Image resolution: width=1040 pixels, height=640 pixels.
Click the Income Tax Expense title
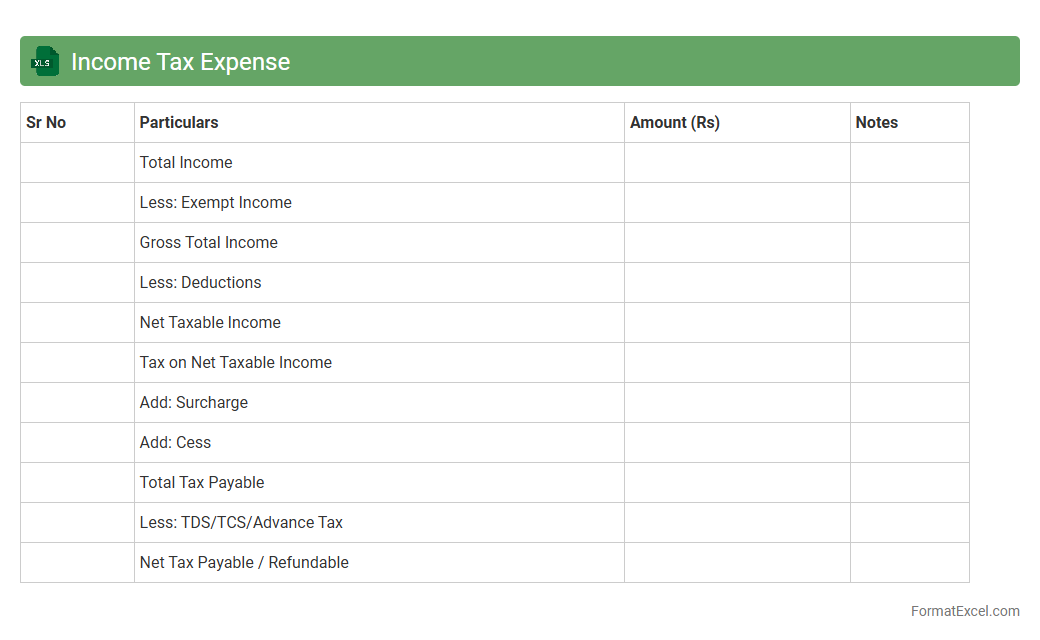click(x=180, y=62)
